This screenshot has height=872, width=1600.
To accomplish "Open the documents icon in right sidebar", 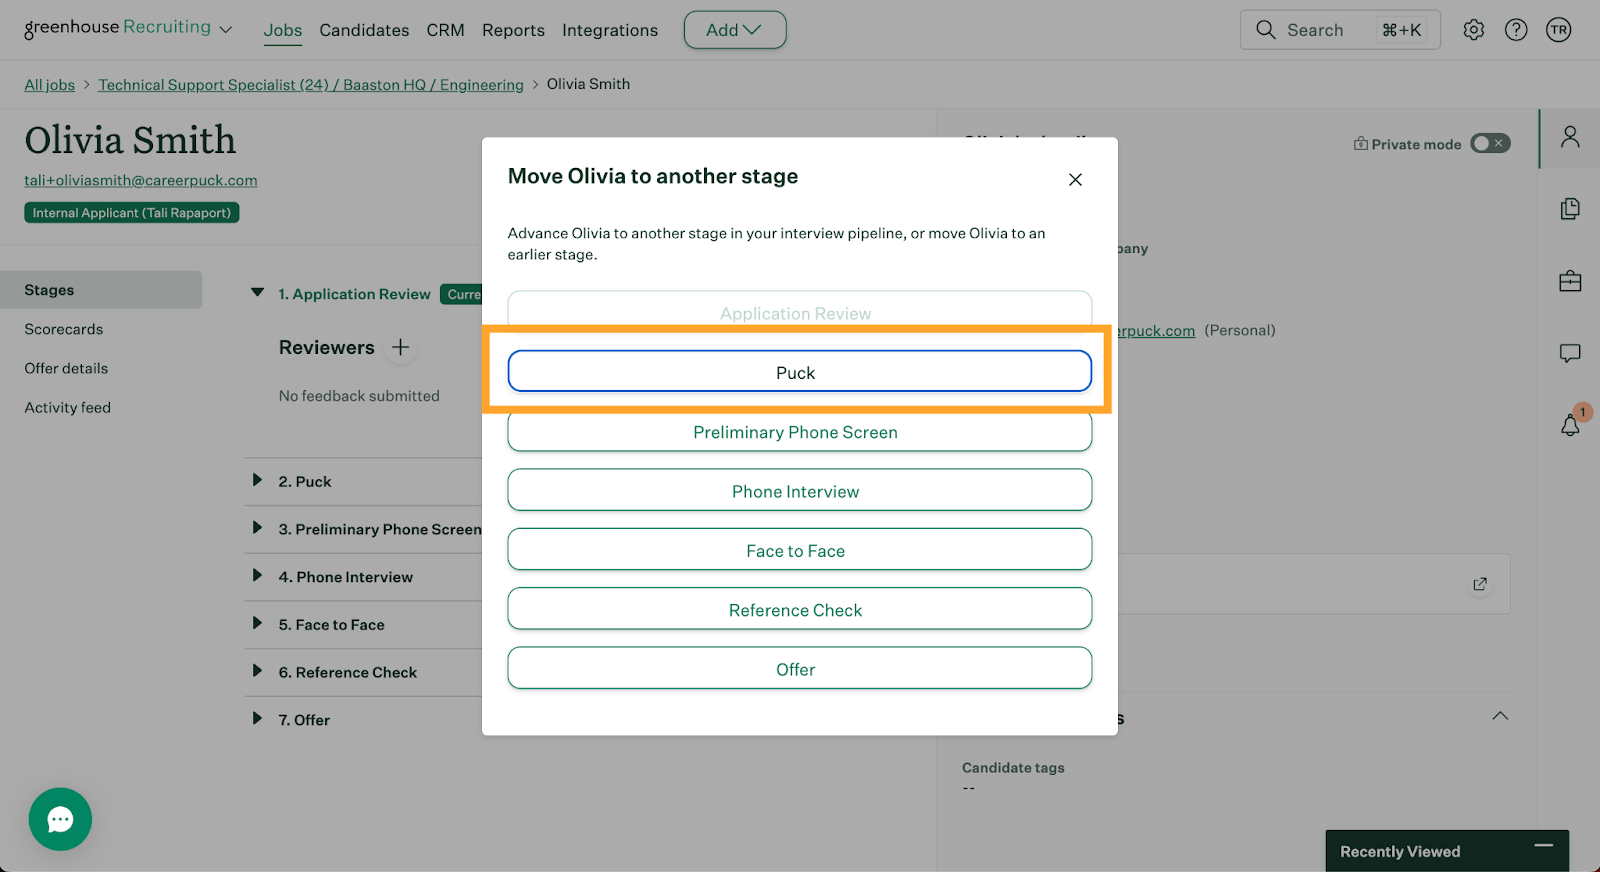I will [1570, 208].
